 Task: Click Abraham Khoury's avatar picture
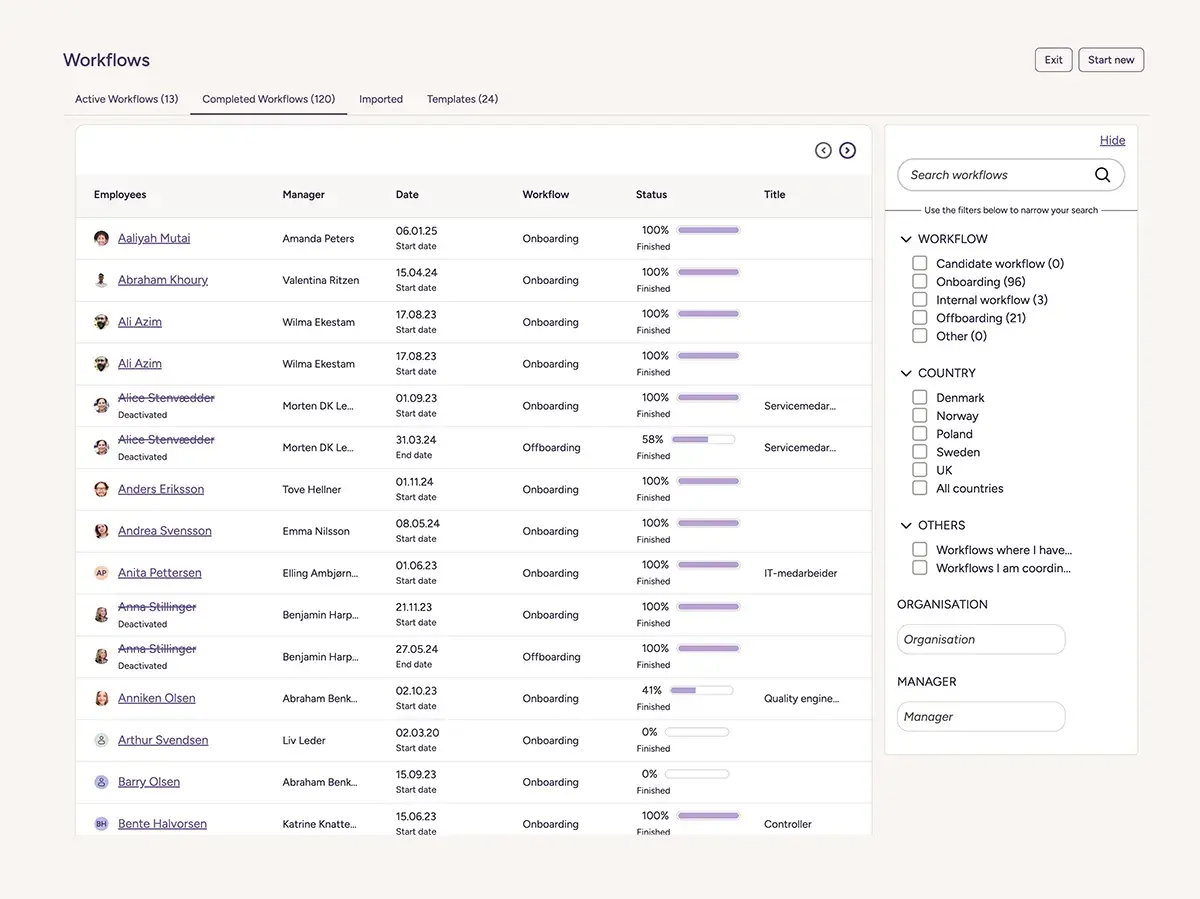tap(101, 279)
